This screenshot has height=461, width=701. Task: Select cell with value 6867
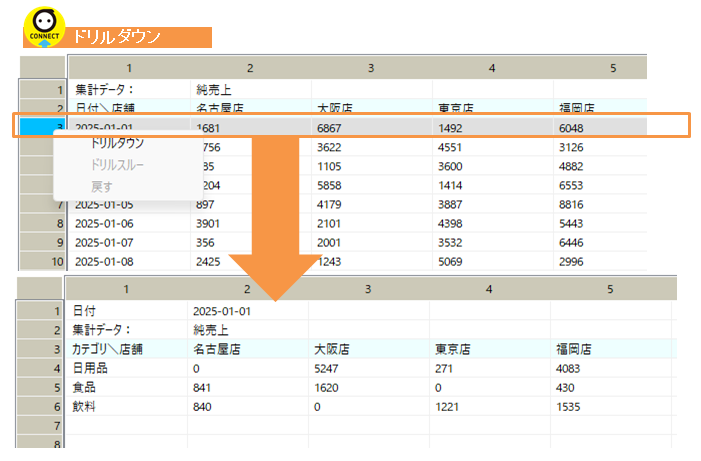(372, 128)
